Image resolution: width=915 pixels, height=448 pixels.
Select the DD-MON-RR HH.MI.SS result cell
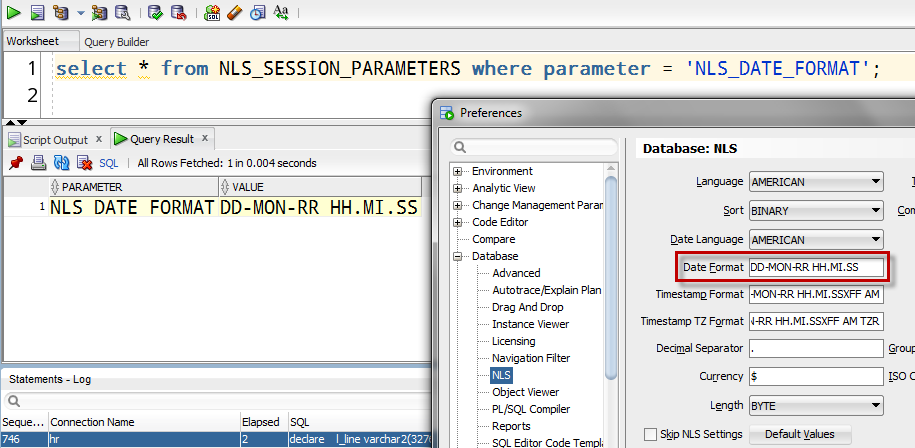click(319, 208)
